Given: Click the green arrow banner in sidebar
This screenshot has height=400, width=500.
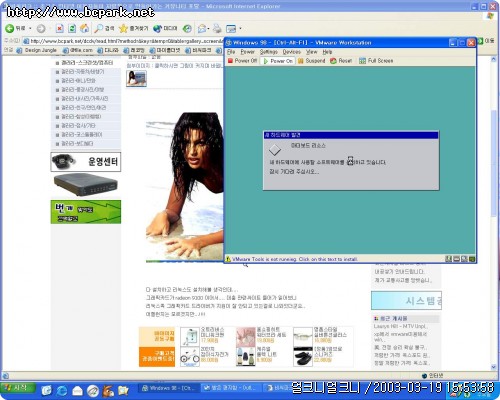Looking at the screenshot, I should point(86,212).
